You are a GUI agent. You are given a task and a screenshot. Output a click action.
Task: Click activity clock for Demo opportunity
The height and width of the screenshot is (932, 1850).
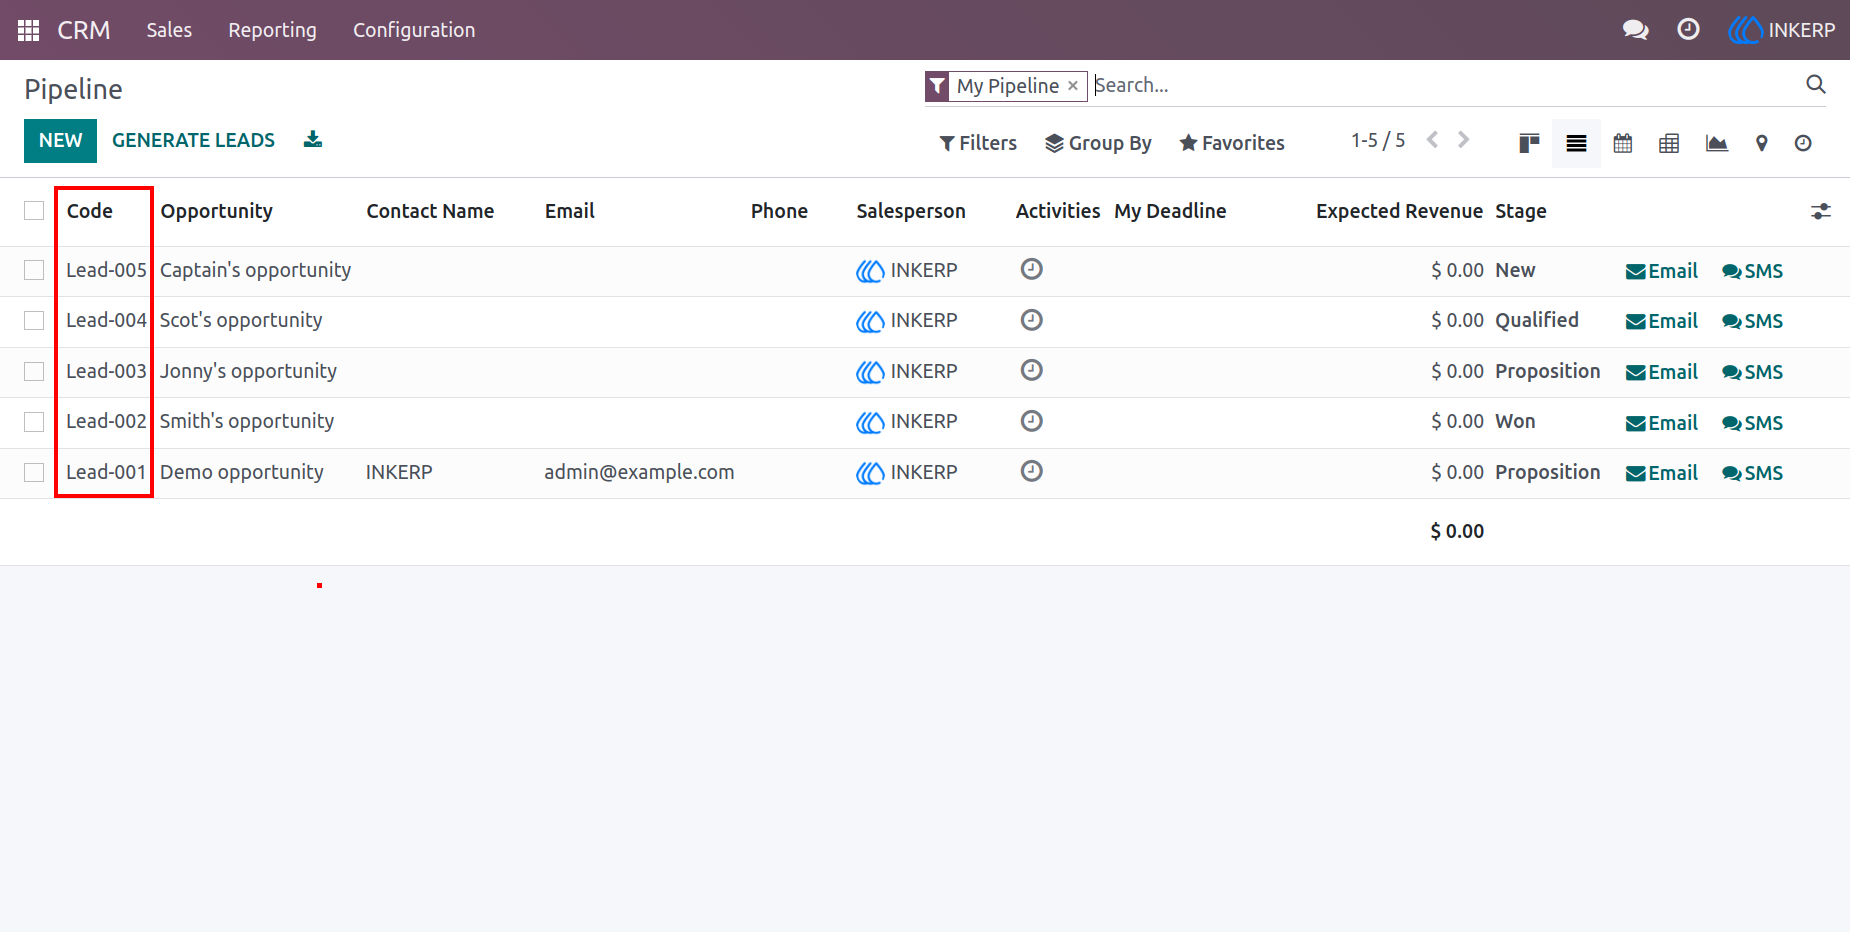click(1032, 471)
